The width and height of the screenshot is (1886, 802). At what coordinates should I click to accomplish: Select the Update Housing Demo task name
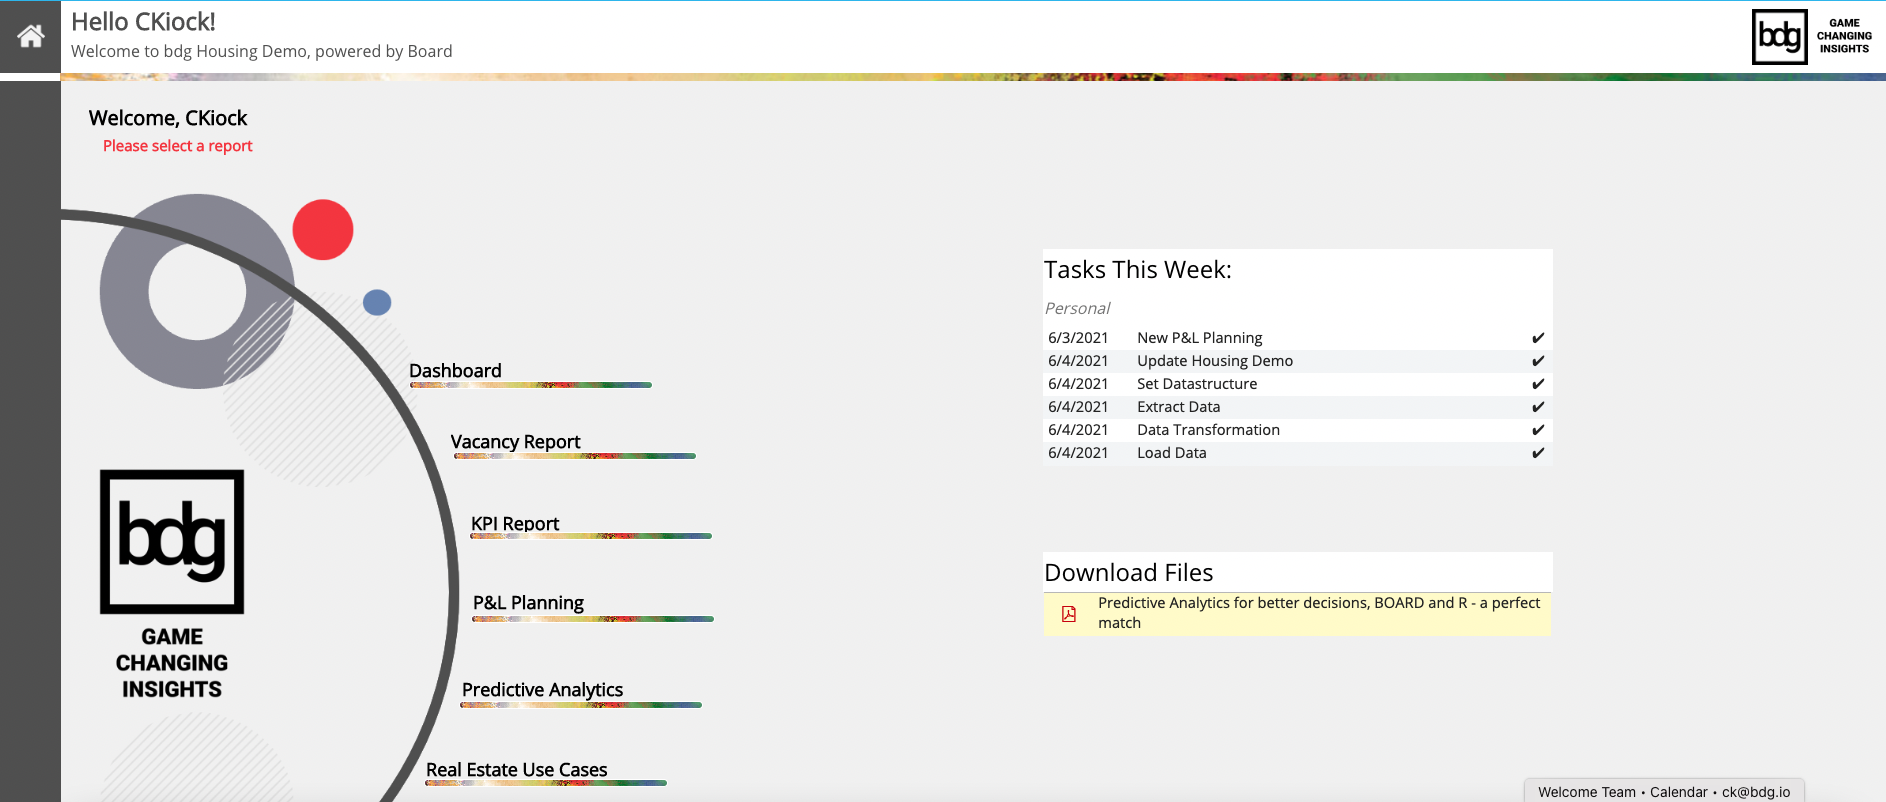click(1215, 361)
